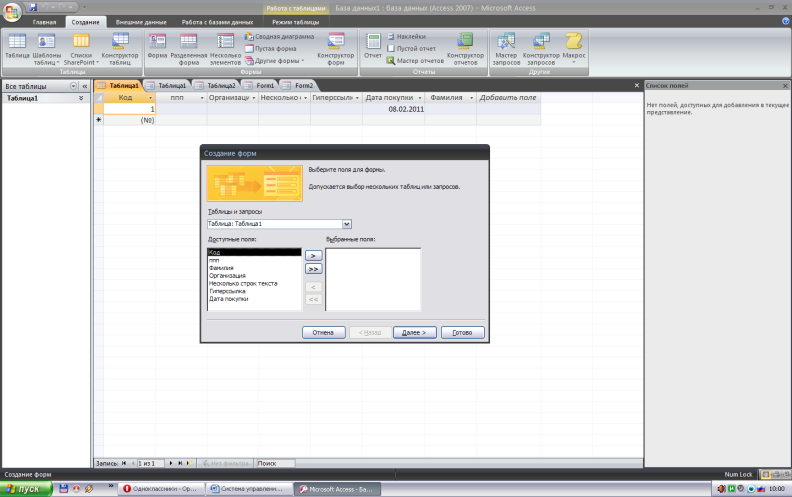Go to first record navigation button
Viewport: 792px width, 497px height.
(124, 463)
